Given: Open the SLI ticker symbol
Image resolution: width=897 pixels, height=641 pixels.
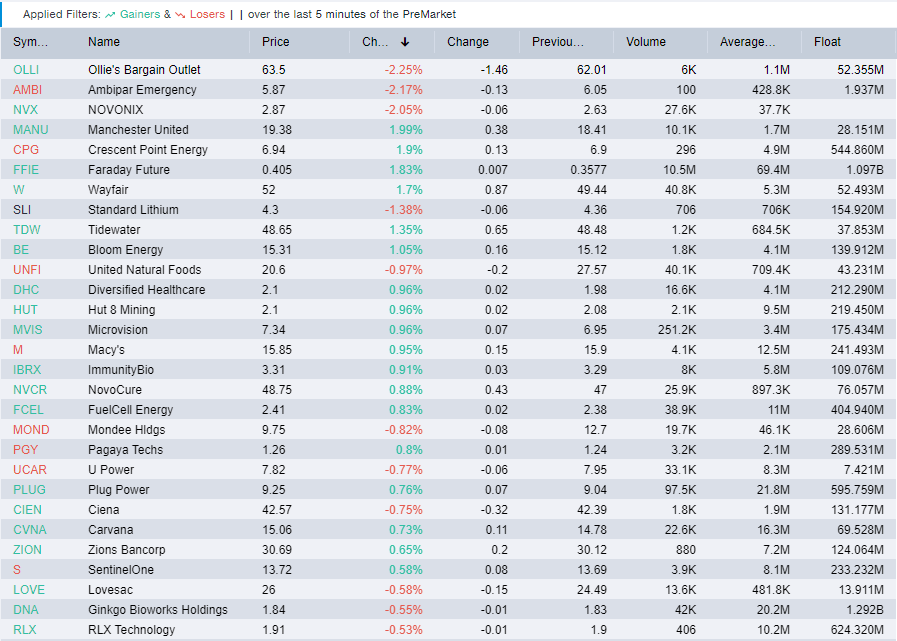Looking at the screenshot, I should click(x=22, y=210).
